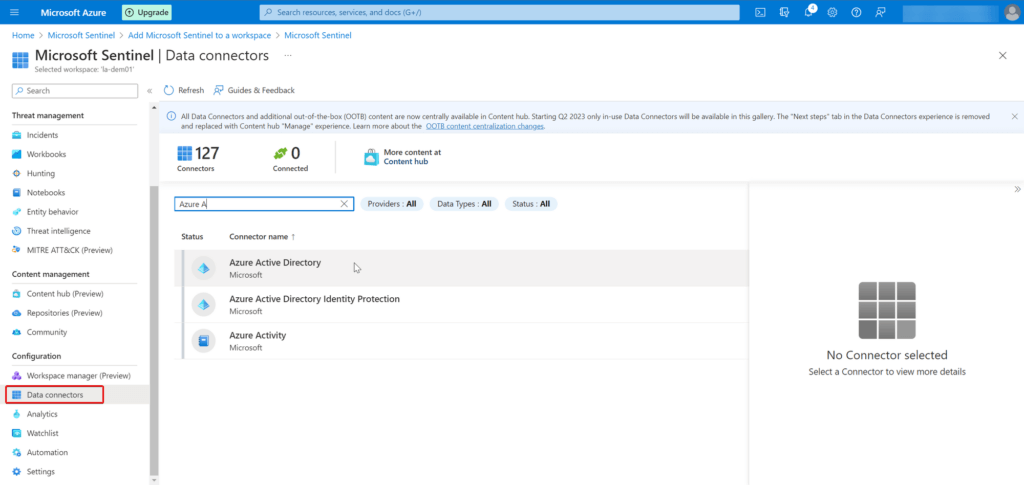Click the Content hub shopping bag icon
This screenshot has width=1024, height=485.
coord(371,157)
